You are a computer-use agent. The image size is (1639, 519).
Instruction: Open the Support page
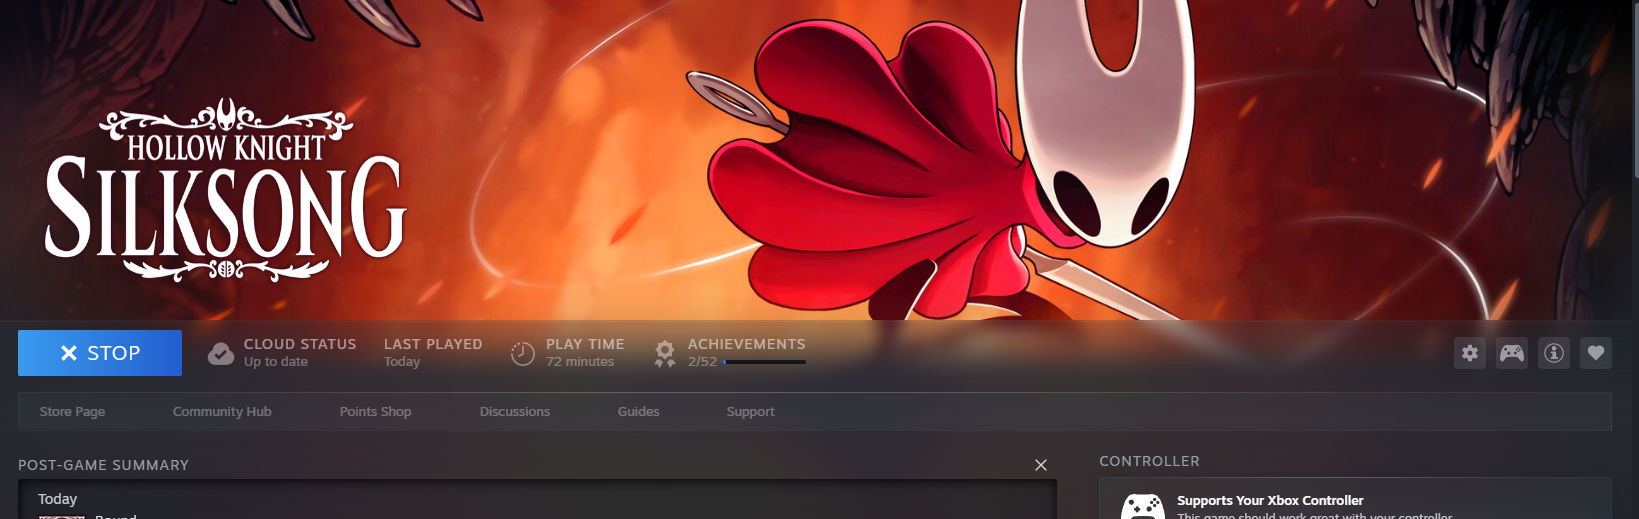pyautogui.click(x=750, y=412)
